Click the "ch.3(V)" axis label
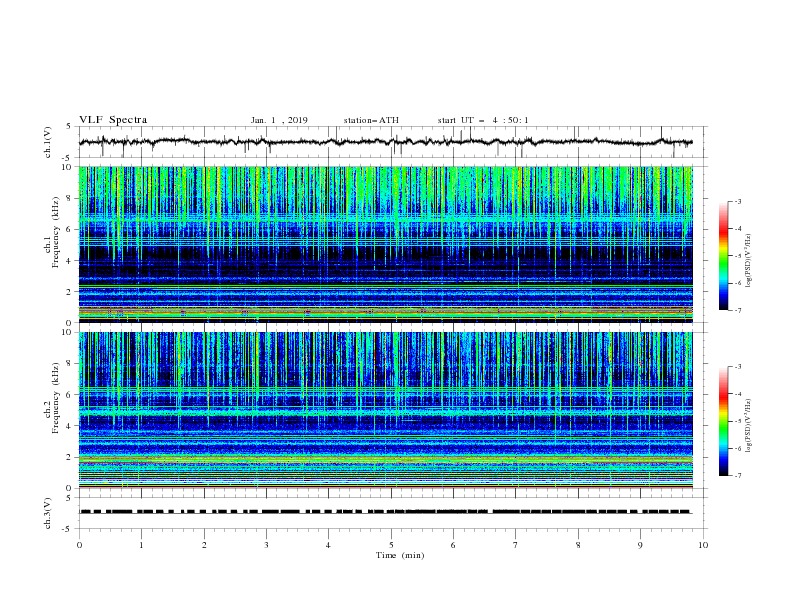Screen dimensions: 792x612 click(x=48, y=513)
